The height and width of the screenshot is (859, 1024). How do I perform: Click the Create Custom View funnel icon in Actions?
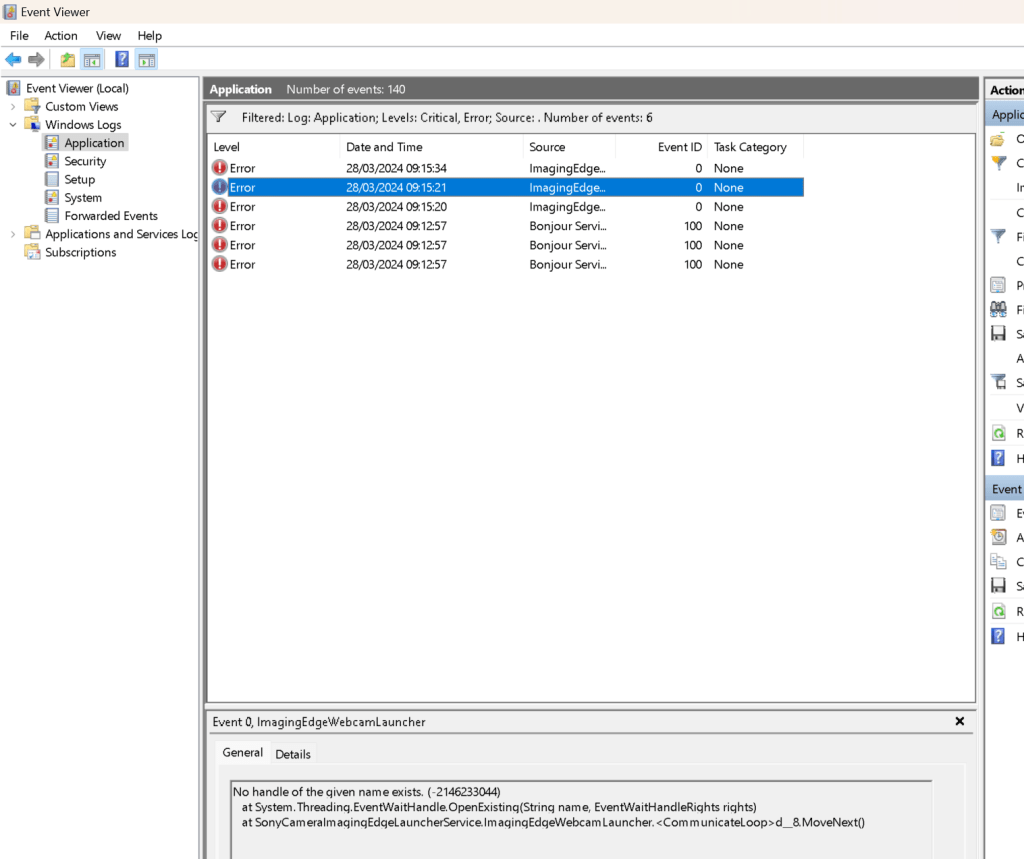pos(999,163)
